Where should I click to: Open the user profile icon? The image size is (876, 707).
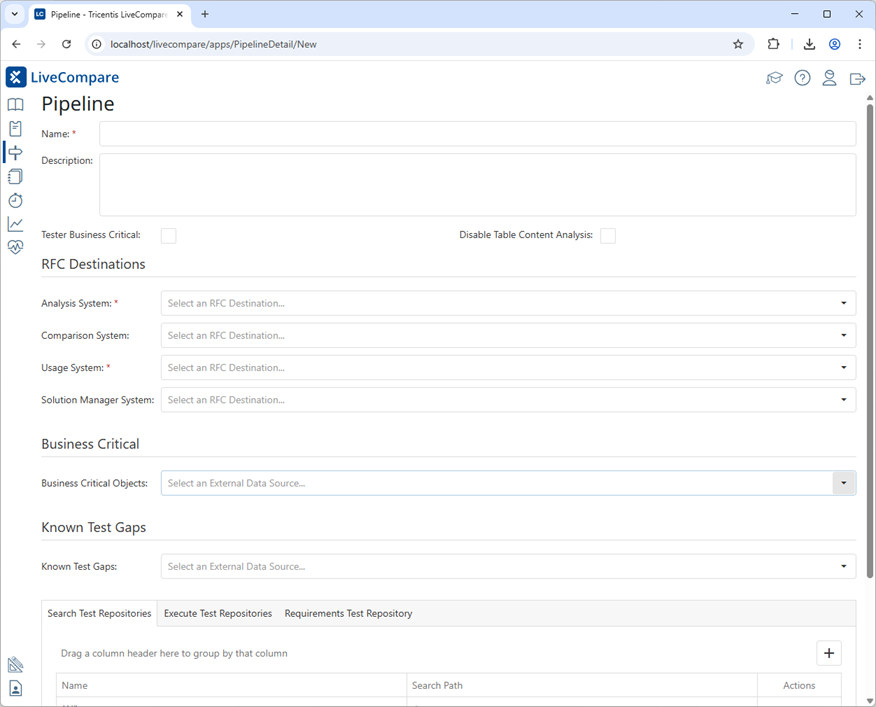pos(829,77)
